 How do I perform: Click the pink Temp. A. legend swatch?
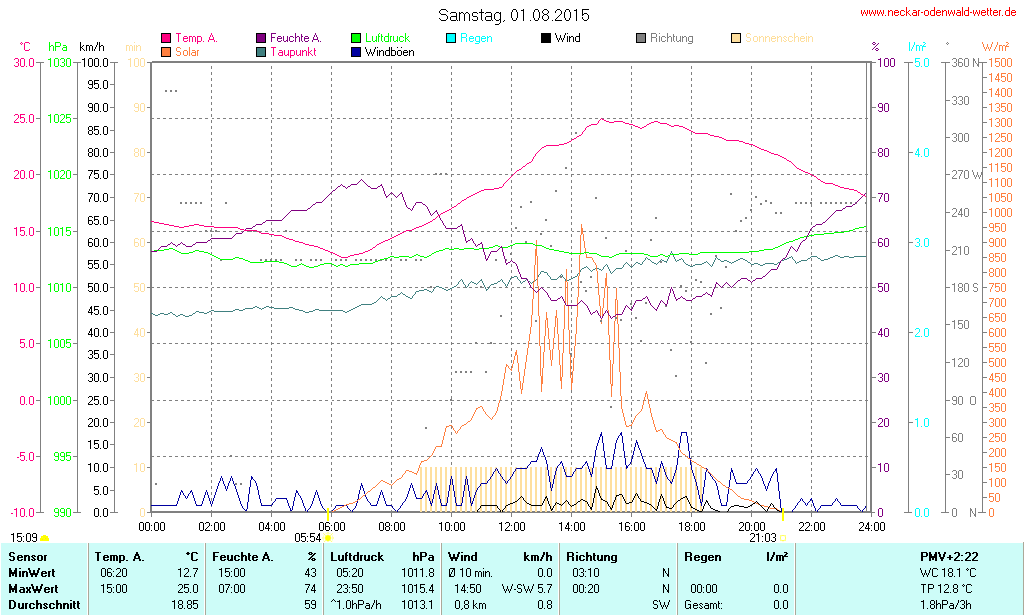click(166, 38)
